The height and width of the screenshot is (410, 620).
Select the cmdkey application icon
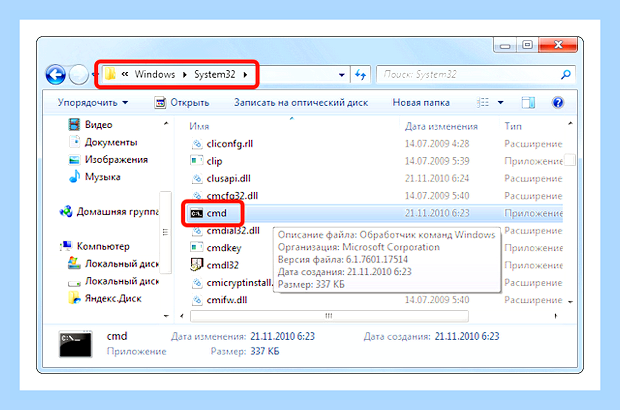click(197, 248)
